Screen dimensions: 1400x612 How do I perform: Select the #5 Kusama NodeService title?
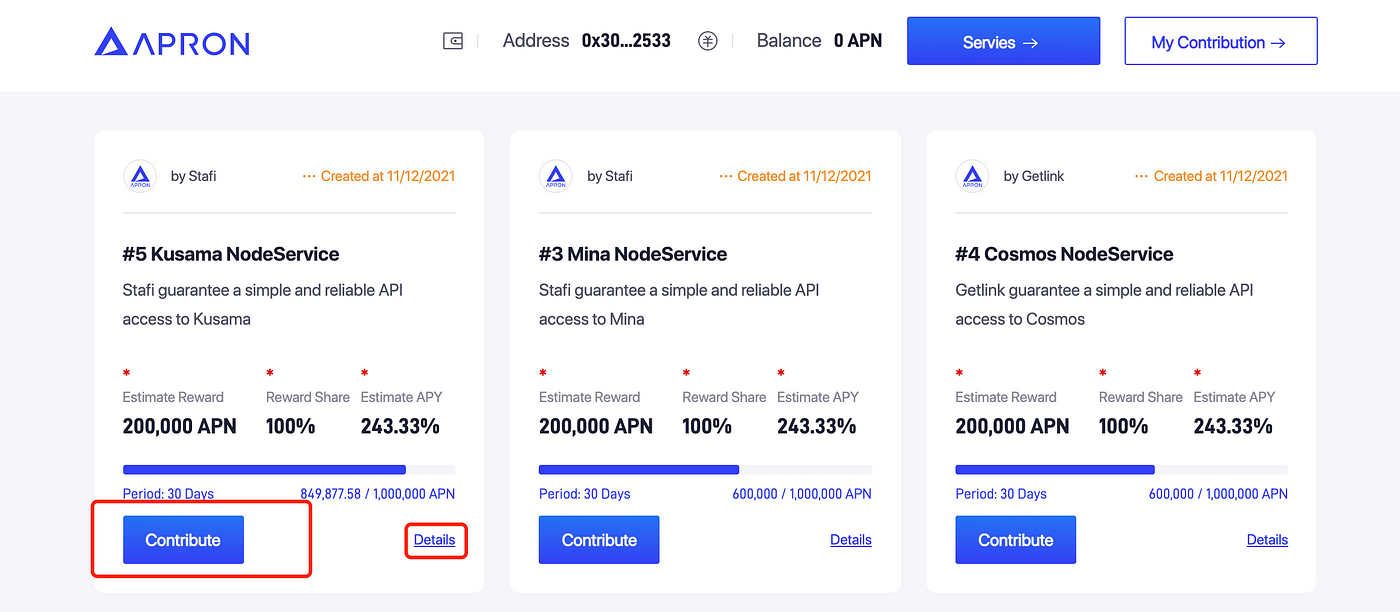[231, 254]
